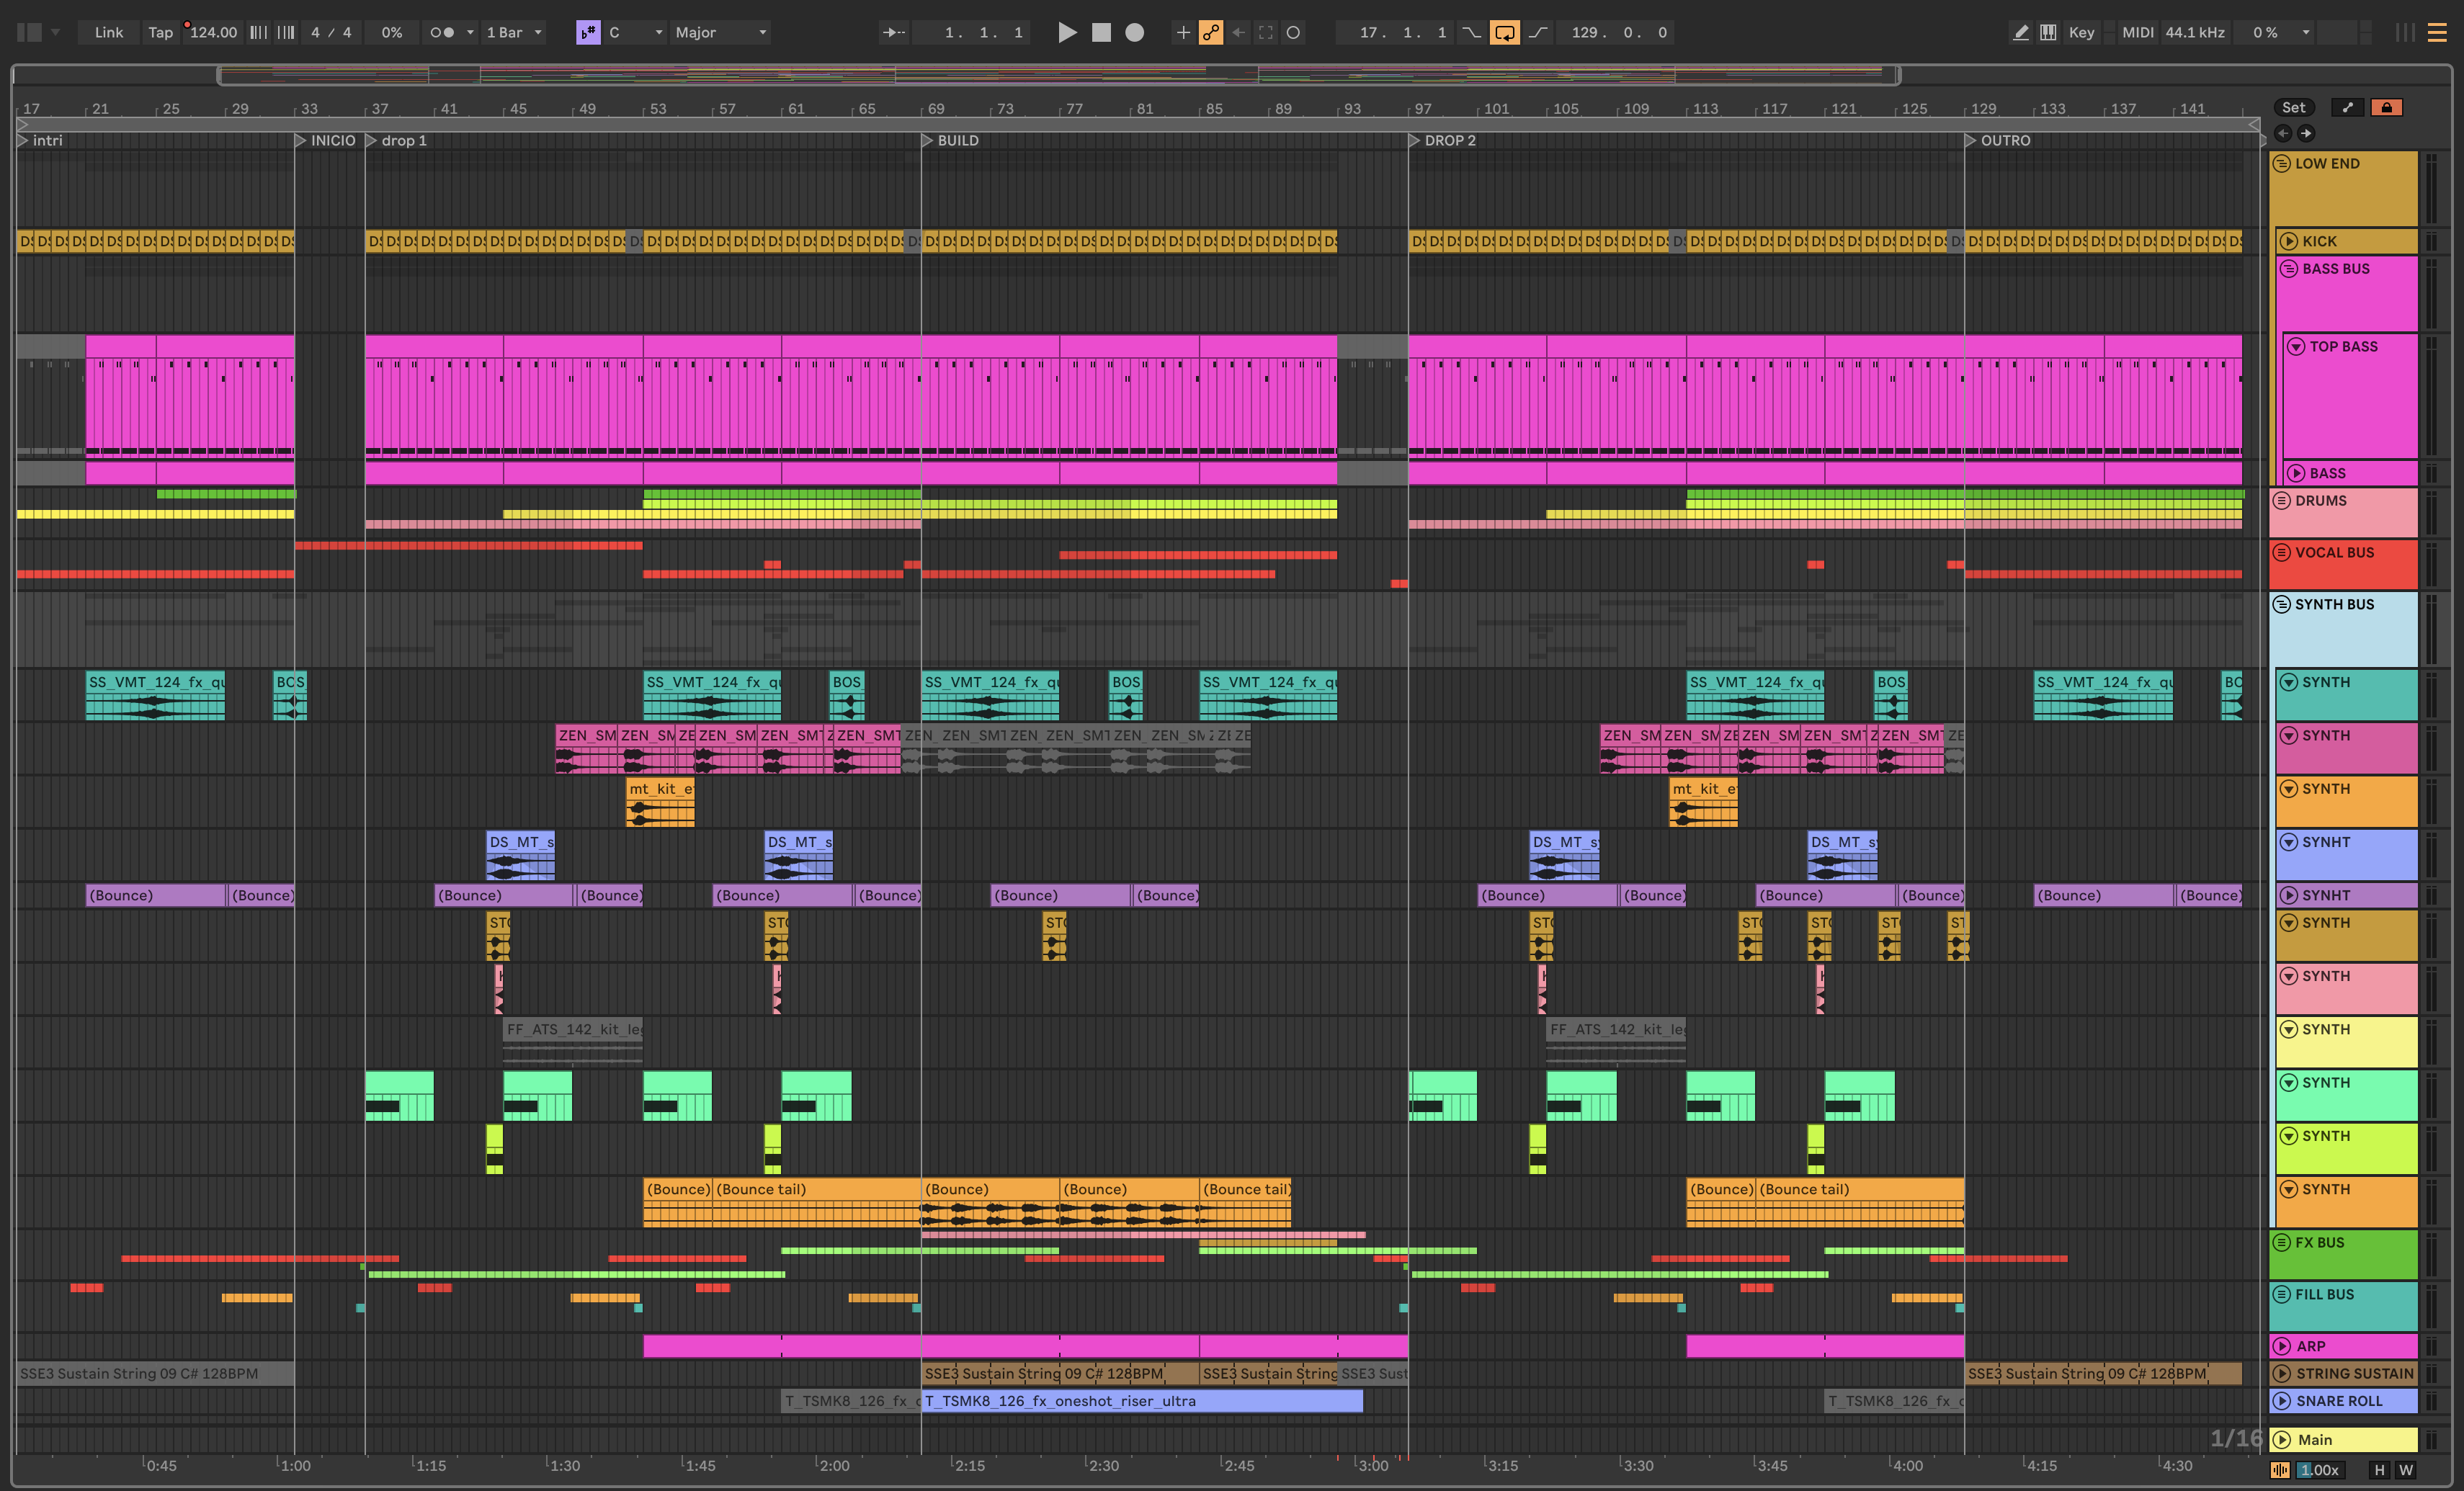Click the Follow playback arrow icon

point(892,32)
